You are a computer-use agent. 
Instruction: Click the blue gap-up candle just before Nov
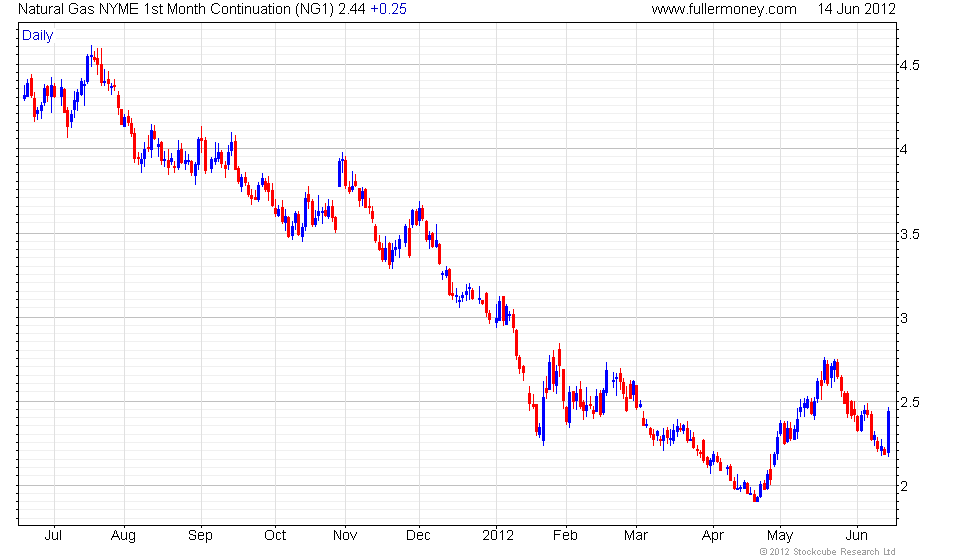(339, 172)
